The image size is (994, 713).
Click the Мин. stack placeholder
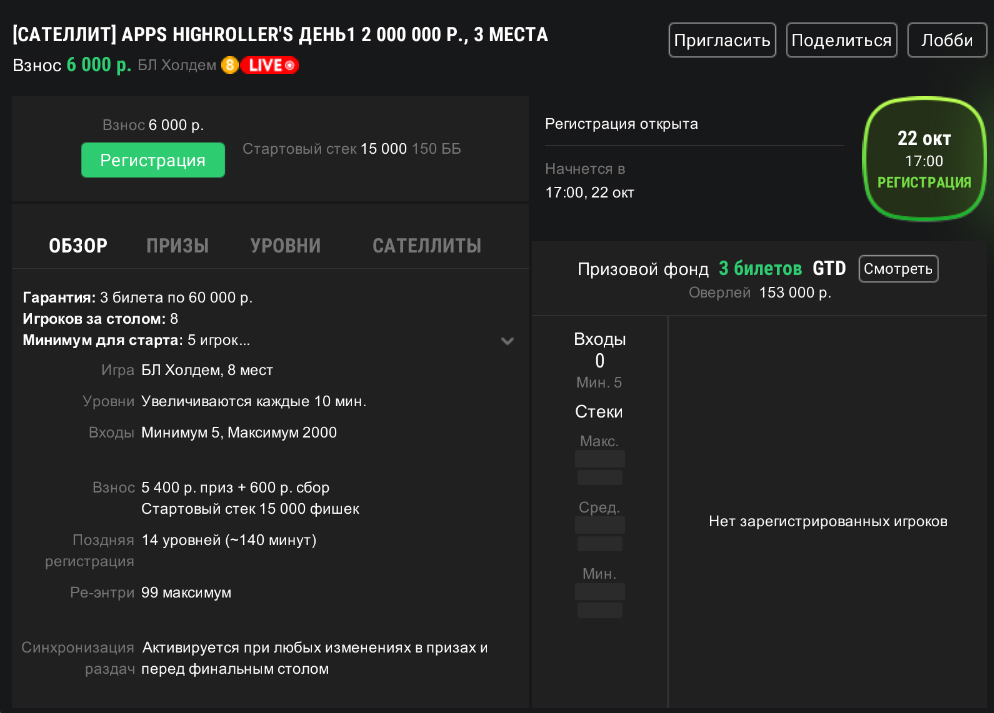[x=599, y=599]
